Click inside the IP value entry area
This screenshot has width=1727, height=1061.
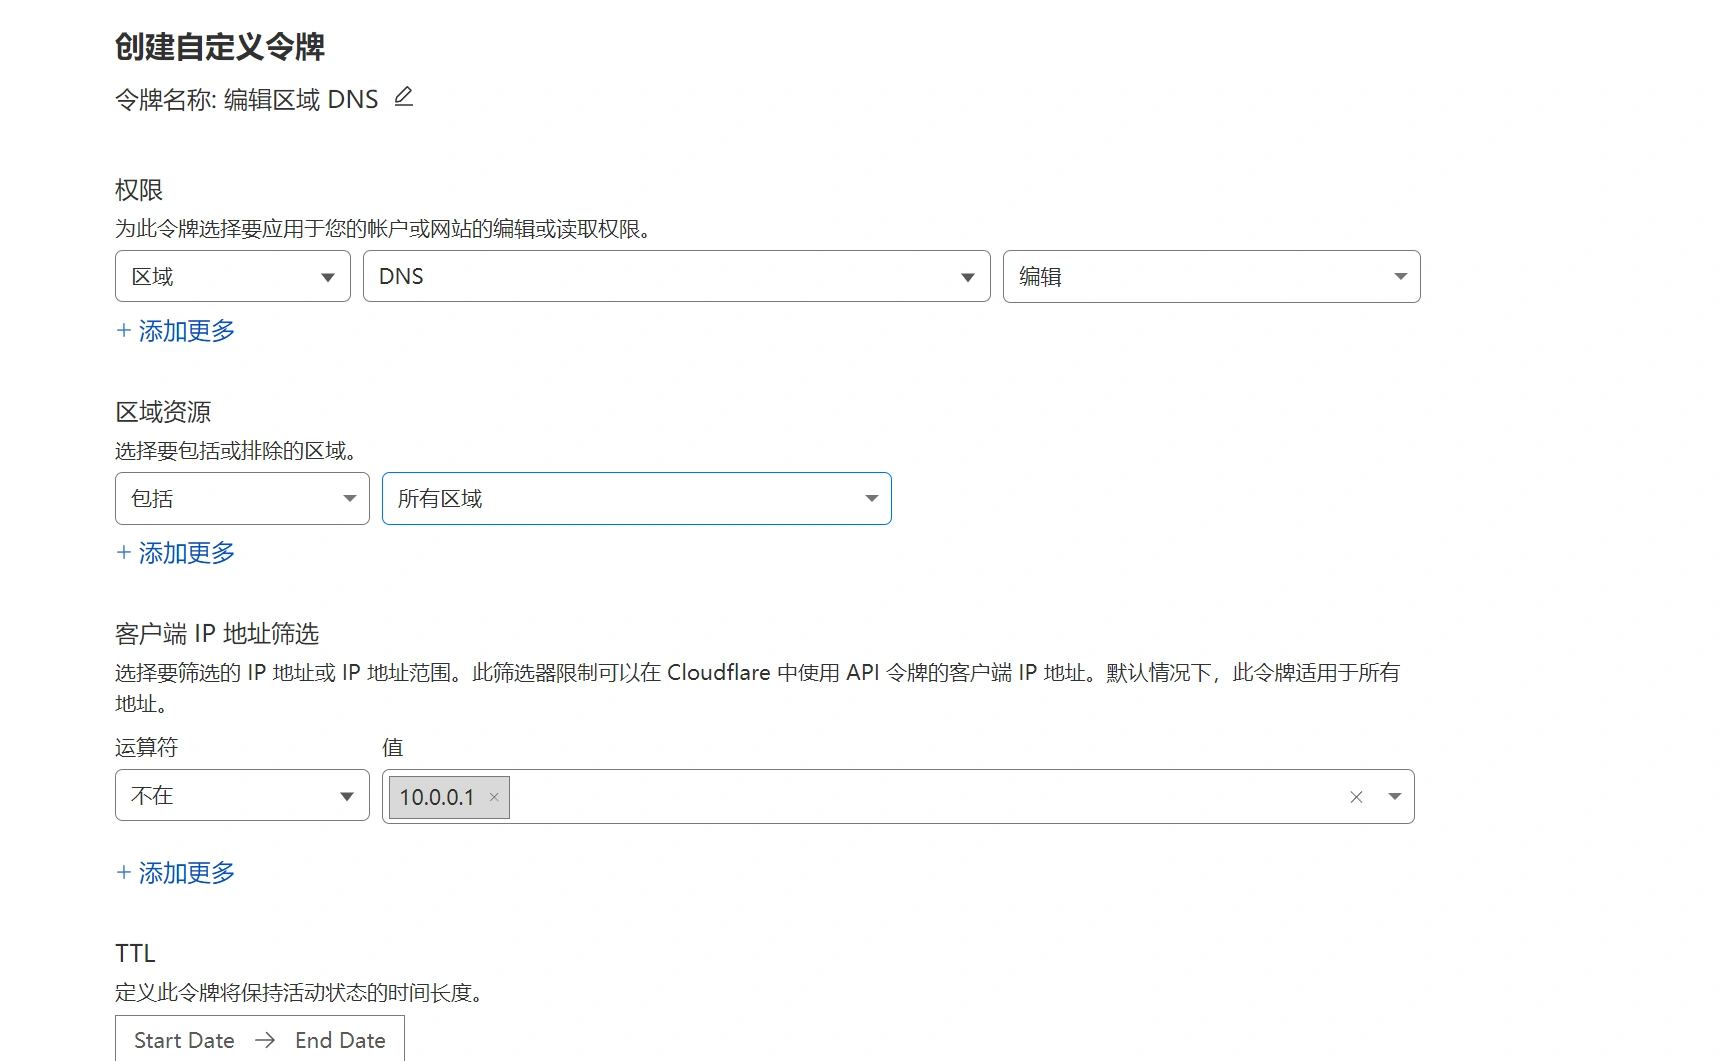pos(900,797)
